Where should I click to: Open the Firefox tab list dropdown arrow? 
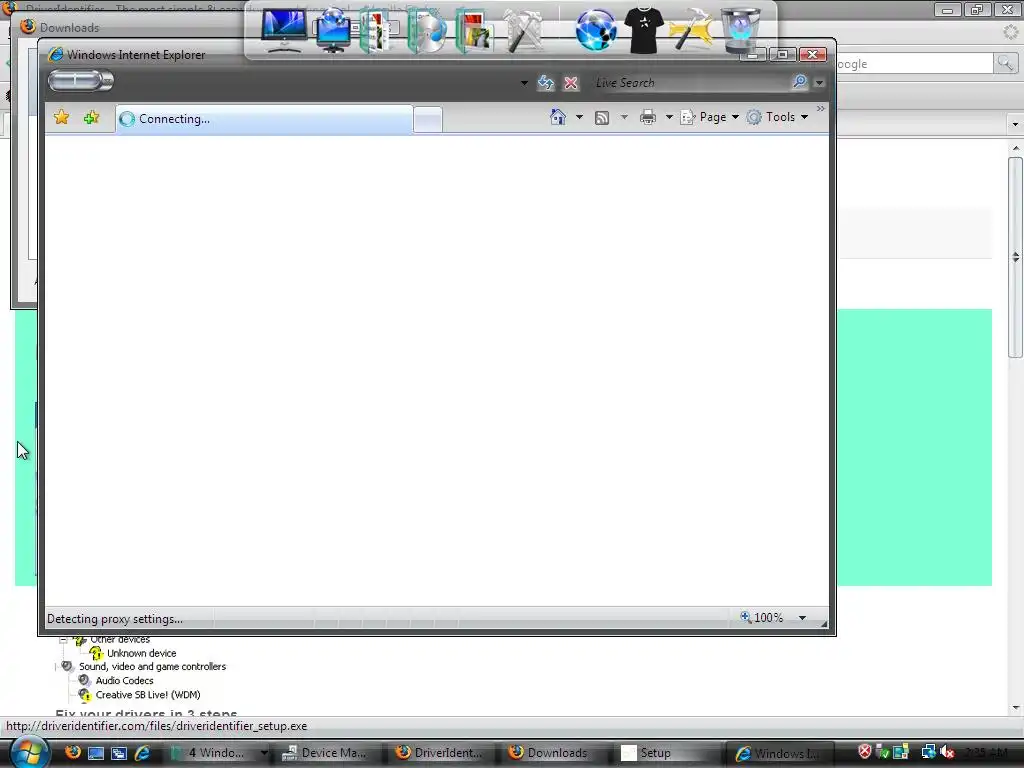1015,124
